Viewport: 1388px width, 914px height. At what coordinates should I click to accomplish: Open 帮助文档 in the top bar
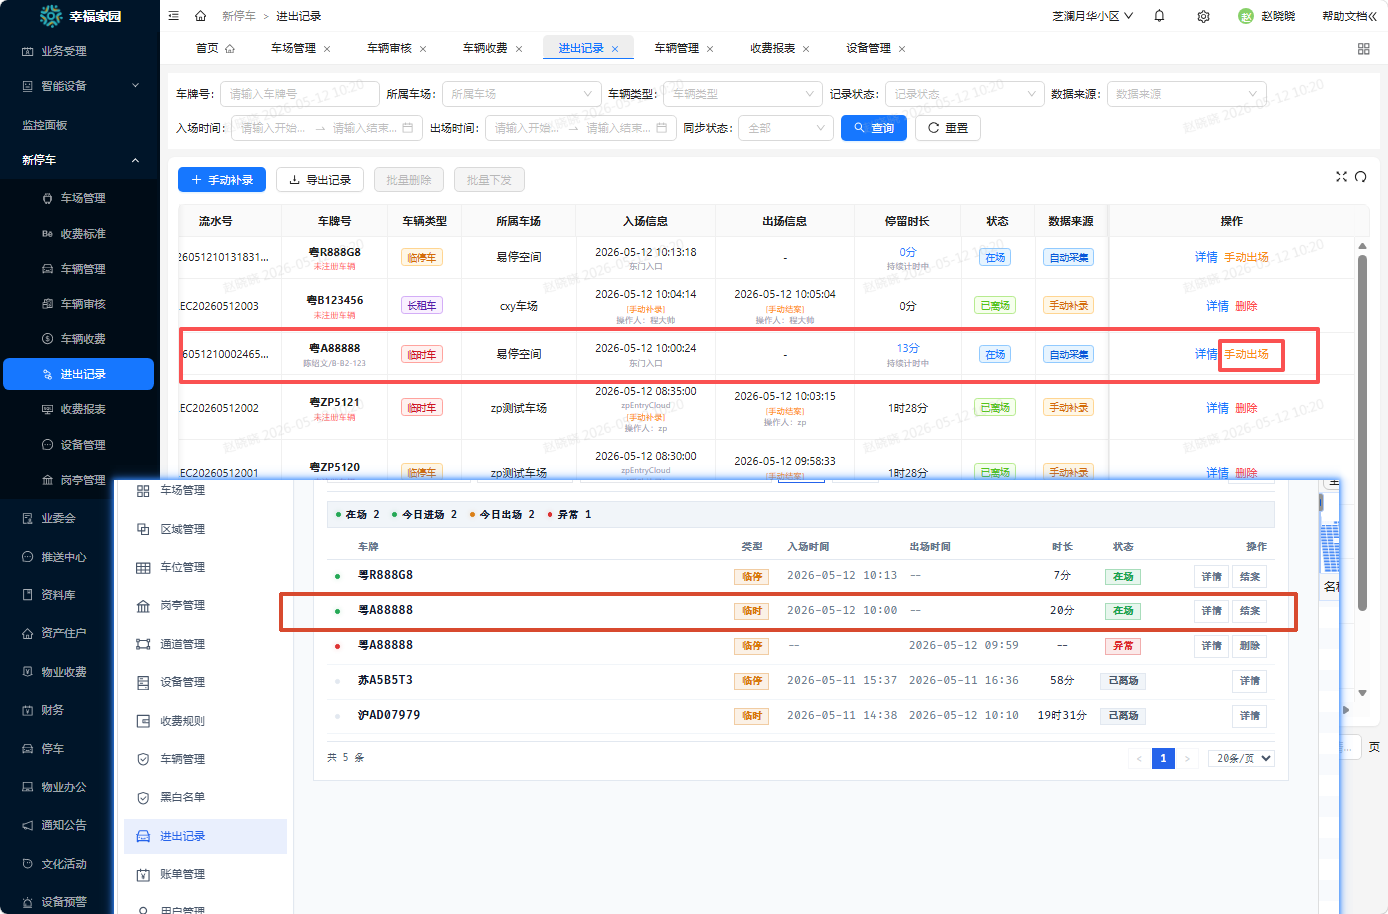click(1349, 16)
